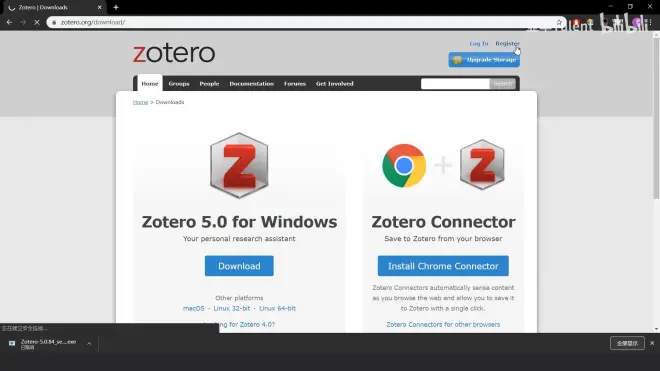Click the 'Other platforms' label
This screenshot has height=371, width=660.
239,298
